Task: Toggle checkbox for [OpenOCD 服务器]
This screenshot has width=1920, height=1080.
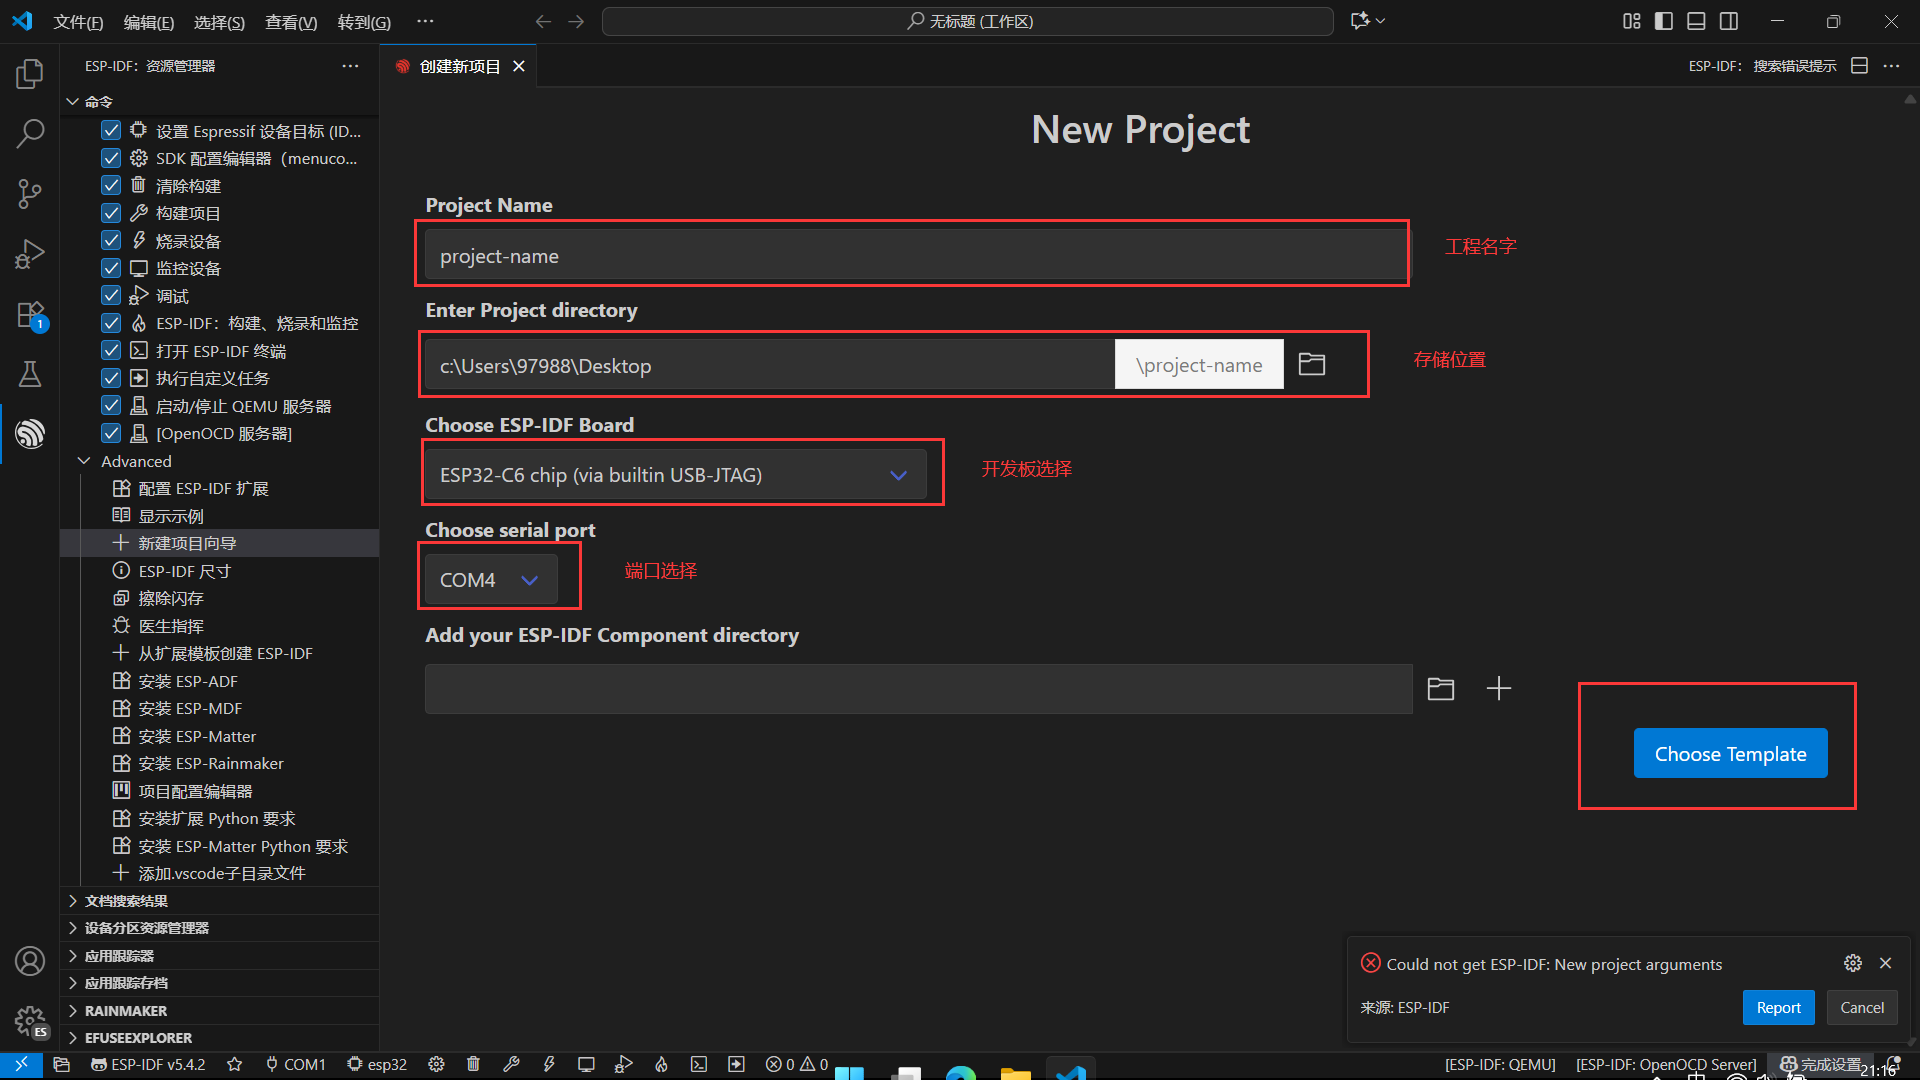Action: pyautogui.click(x=111, y=433)
